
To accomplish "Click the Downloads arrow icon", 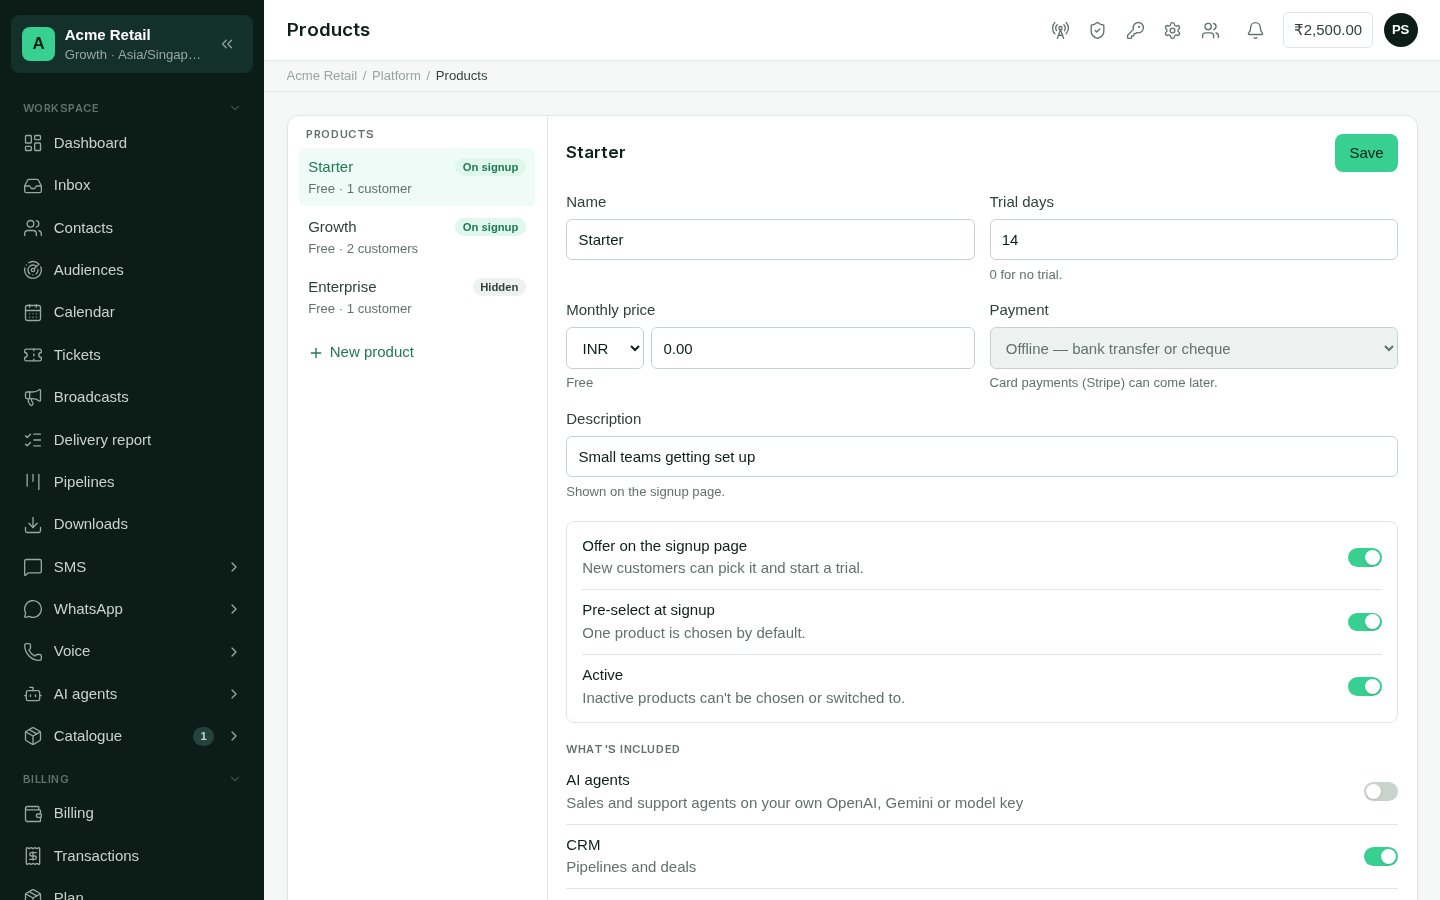I will [33, 524].
